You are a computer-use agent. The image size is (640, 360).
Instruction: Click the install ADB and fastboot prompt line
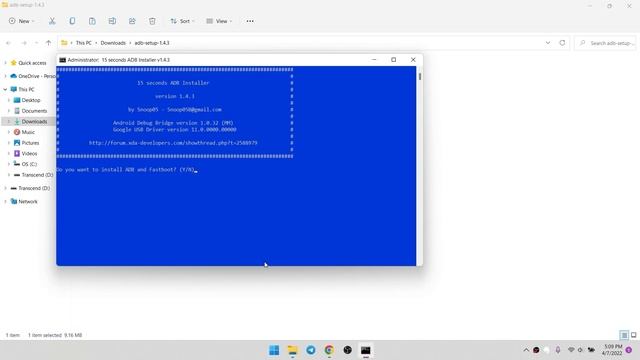tap(126, 169)
